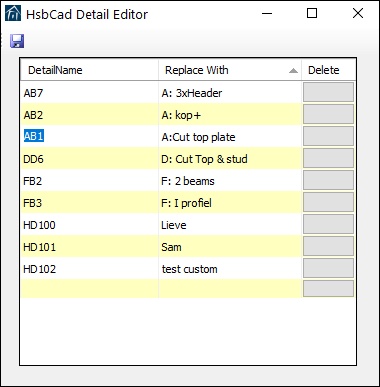Click the Save floppy disk icon
This screenshot has height=387, width=380.
[x=17, y=41]
